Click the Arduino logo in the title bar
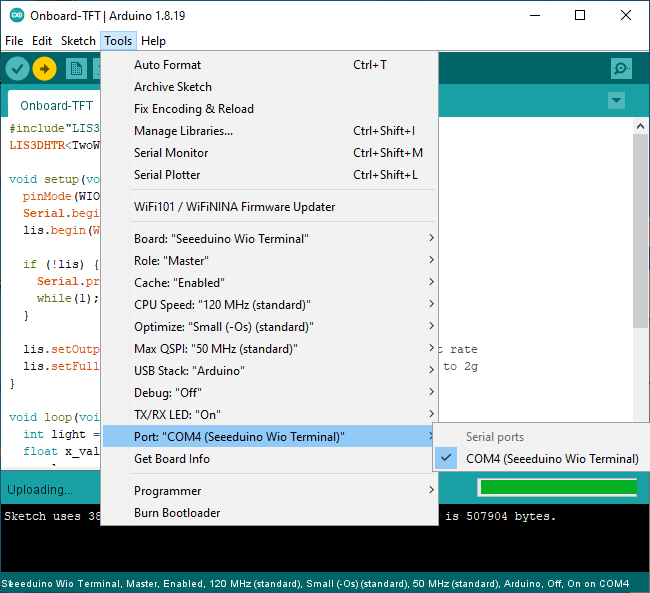The height and width of the screenshot is (593, 650). pyautogui.click(x=17, y=16)
